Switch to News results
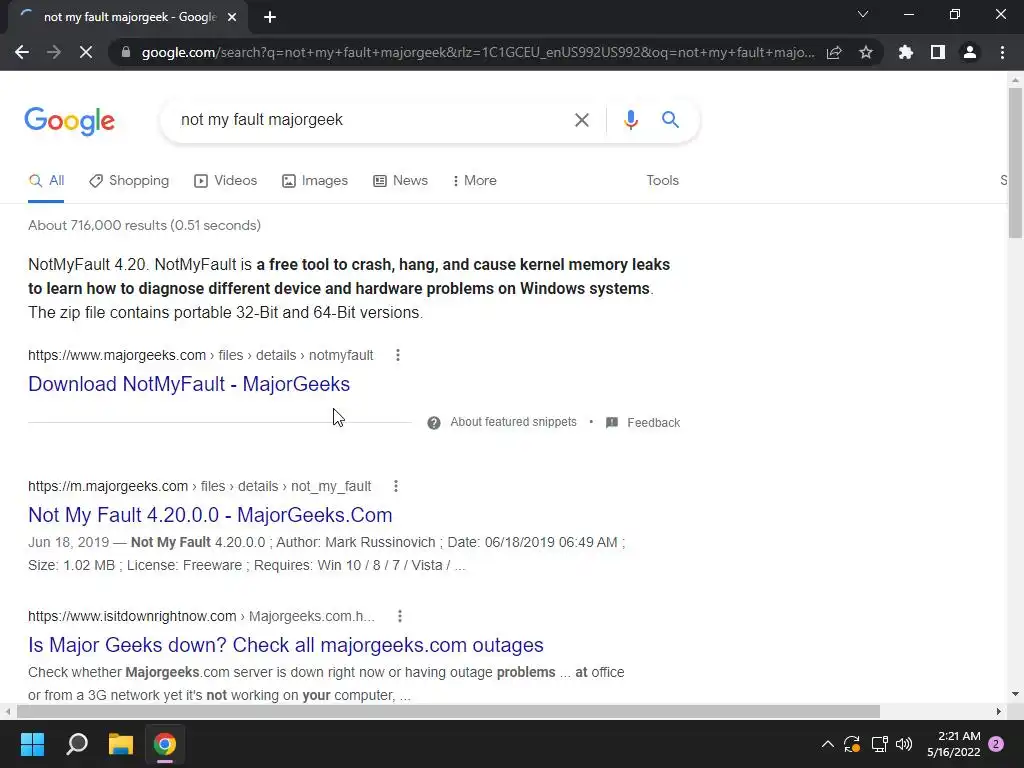This screenshot has height=768, width=1024. pos(400,181)
